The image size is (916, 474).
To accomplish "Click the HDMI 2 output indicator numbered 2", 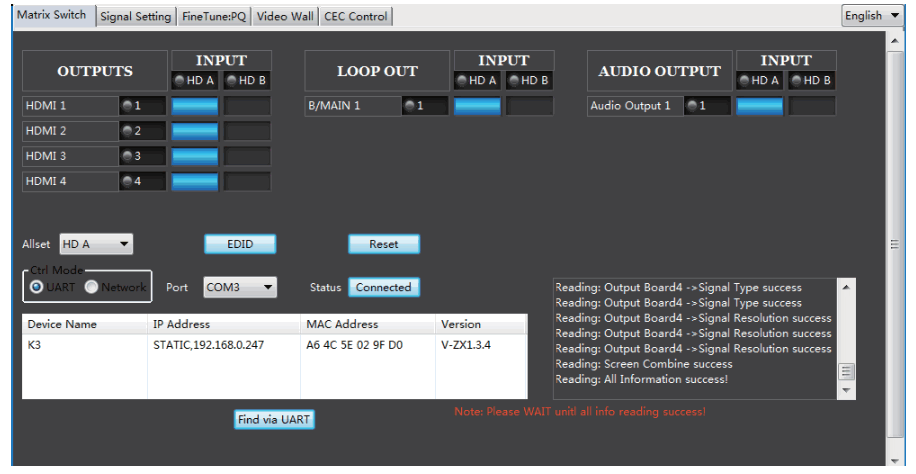I will [143, 131].
